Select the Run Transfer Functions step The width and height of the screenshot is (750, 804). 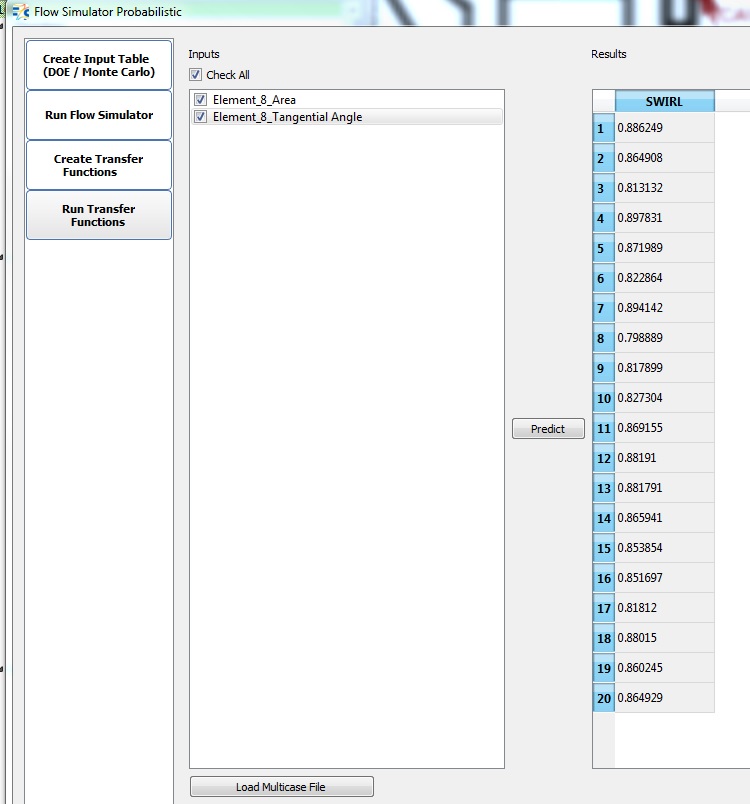tap(98, 215)
